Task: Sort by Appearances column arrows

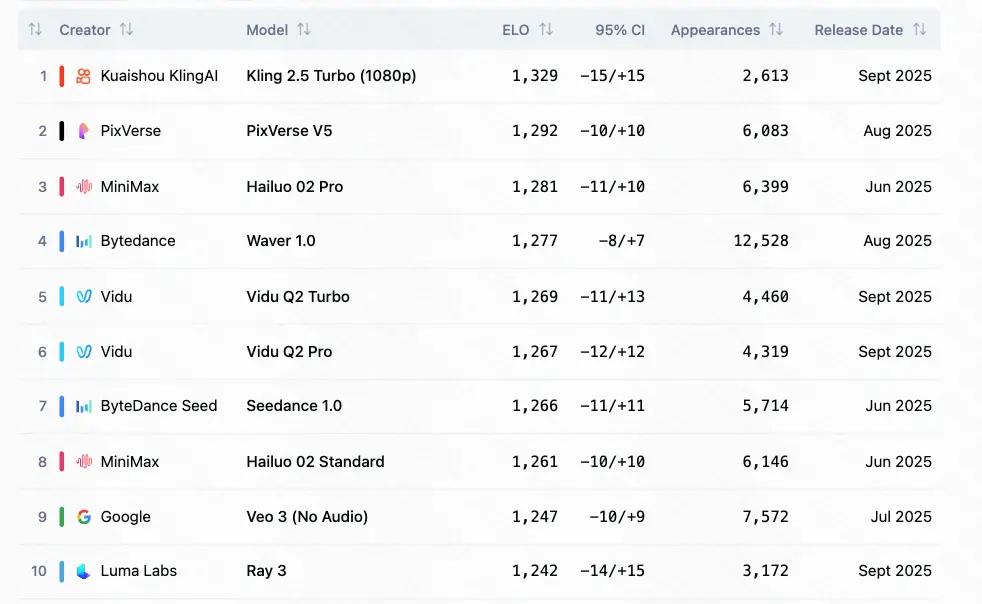Action: pos(778,30)
